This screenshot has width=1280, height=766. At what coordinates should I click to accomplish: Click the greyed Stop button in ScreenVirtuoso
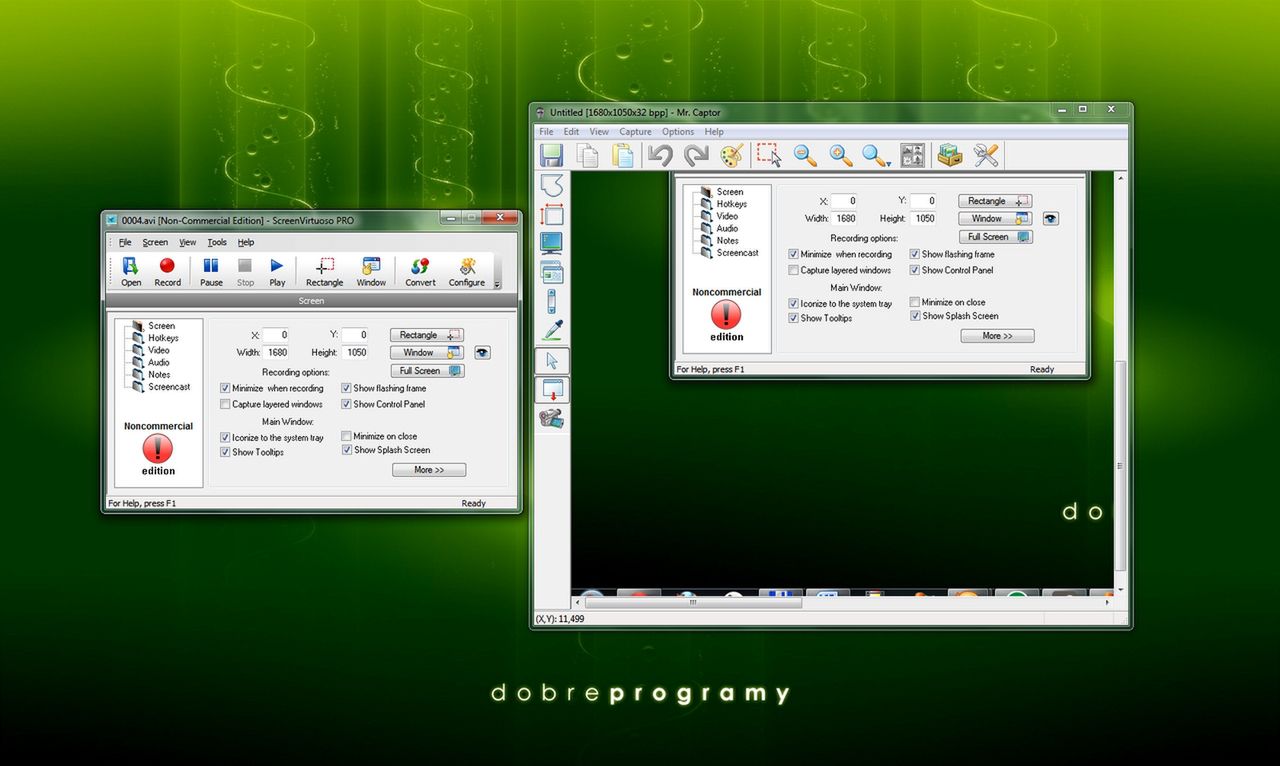(245, 271)
